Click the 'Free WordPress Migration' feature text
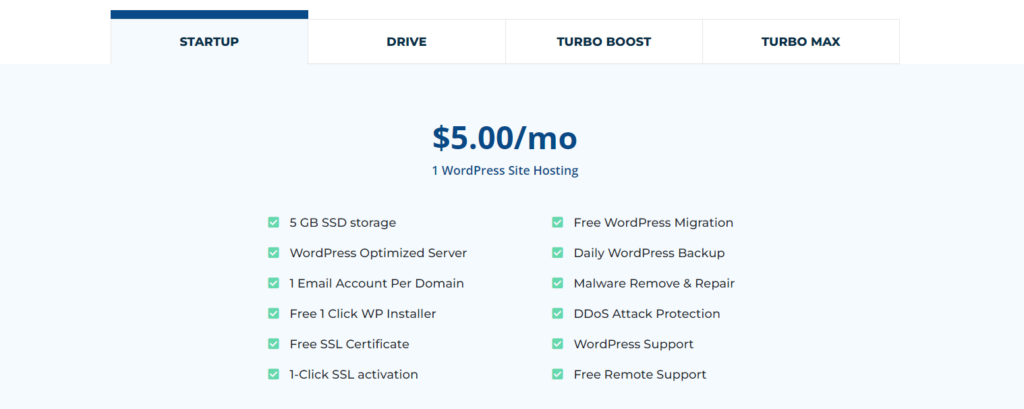1024x409 pixels. click(654, 223)
